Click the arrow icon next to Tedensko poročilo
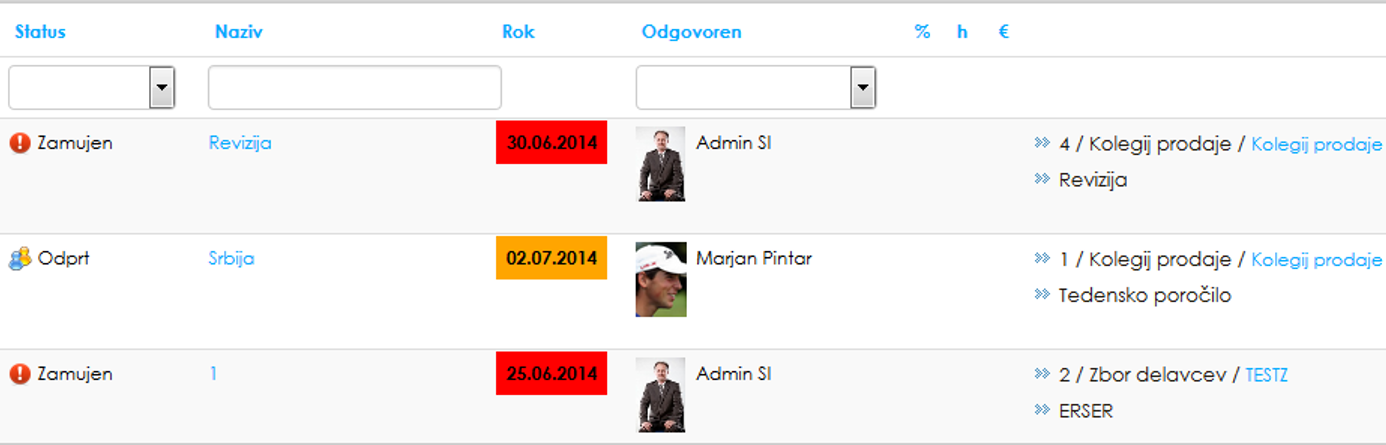This screenshot has height=445, width=1386. click(x=1042, y=295)
